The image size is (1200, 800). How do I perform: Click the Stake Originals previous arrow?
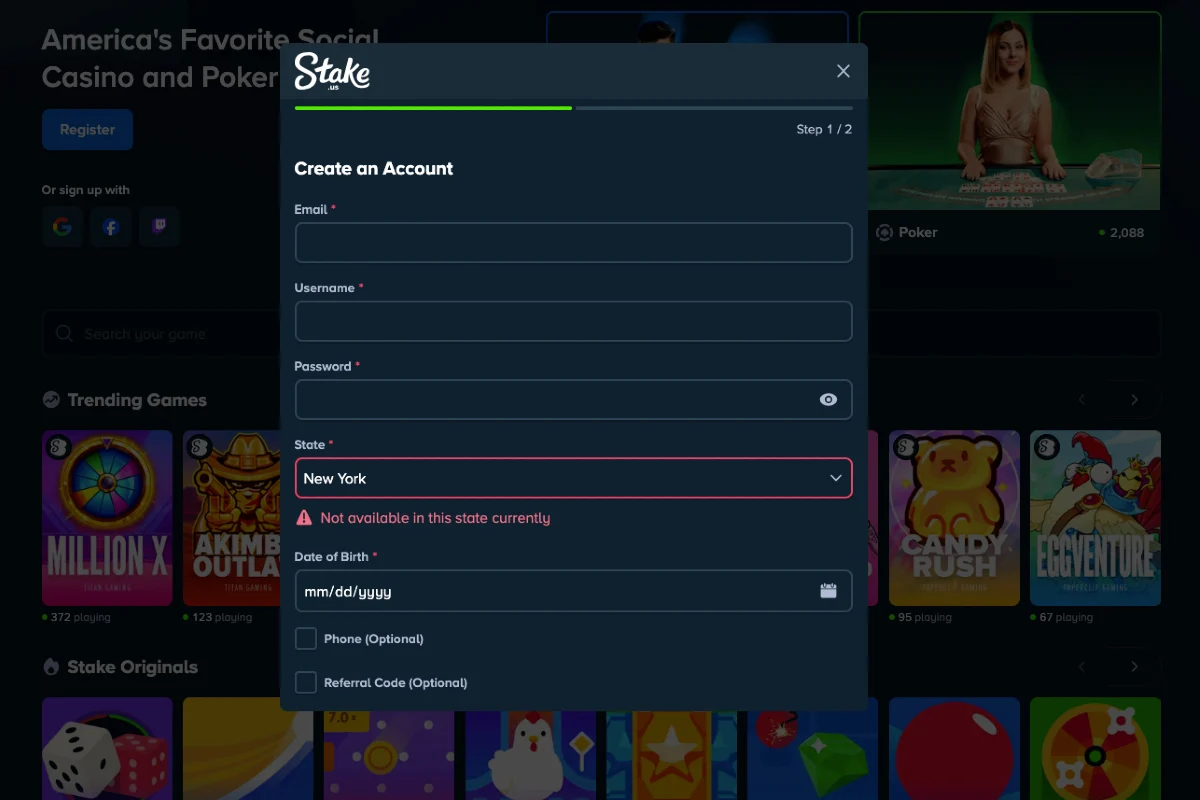pos(1082,667)
